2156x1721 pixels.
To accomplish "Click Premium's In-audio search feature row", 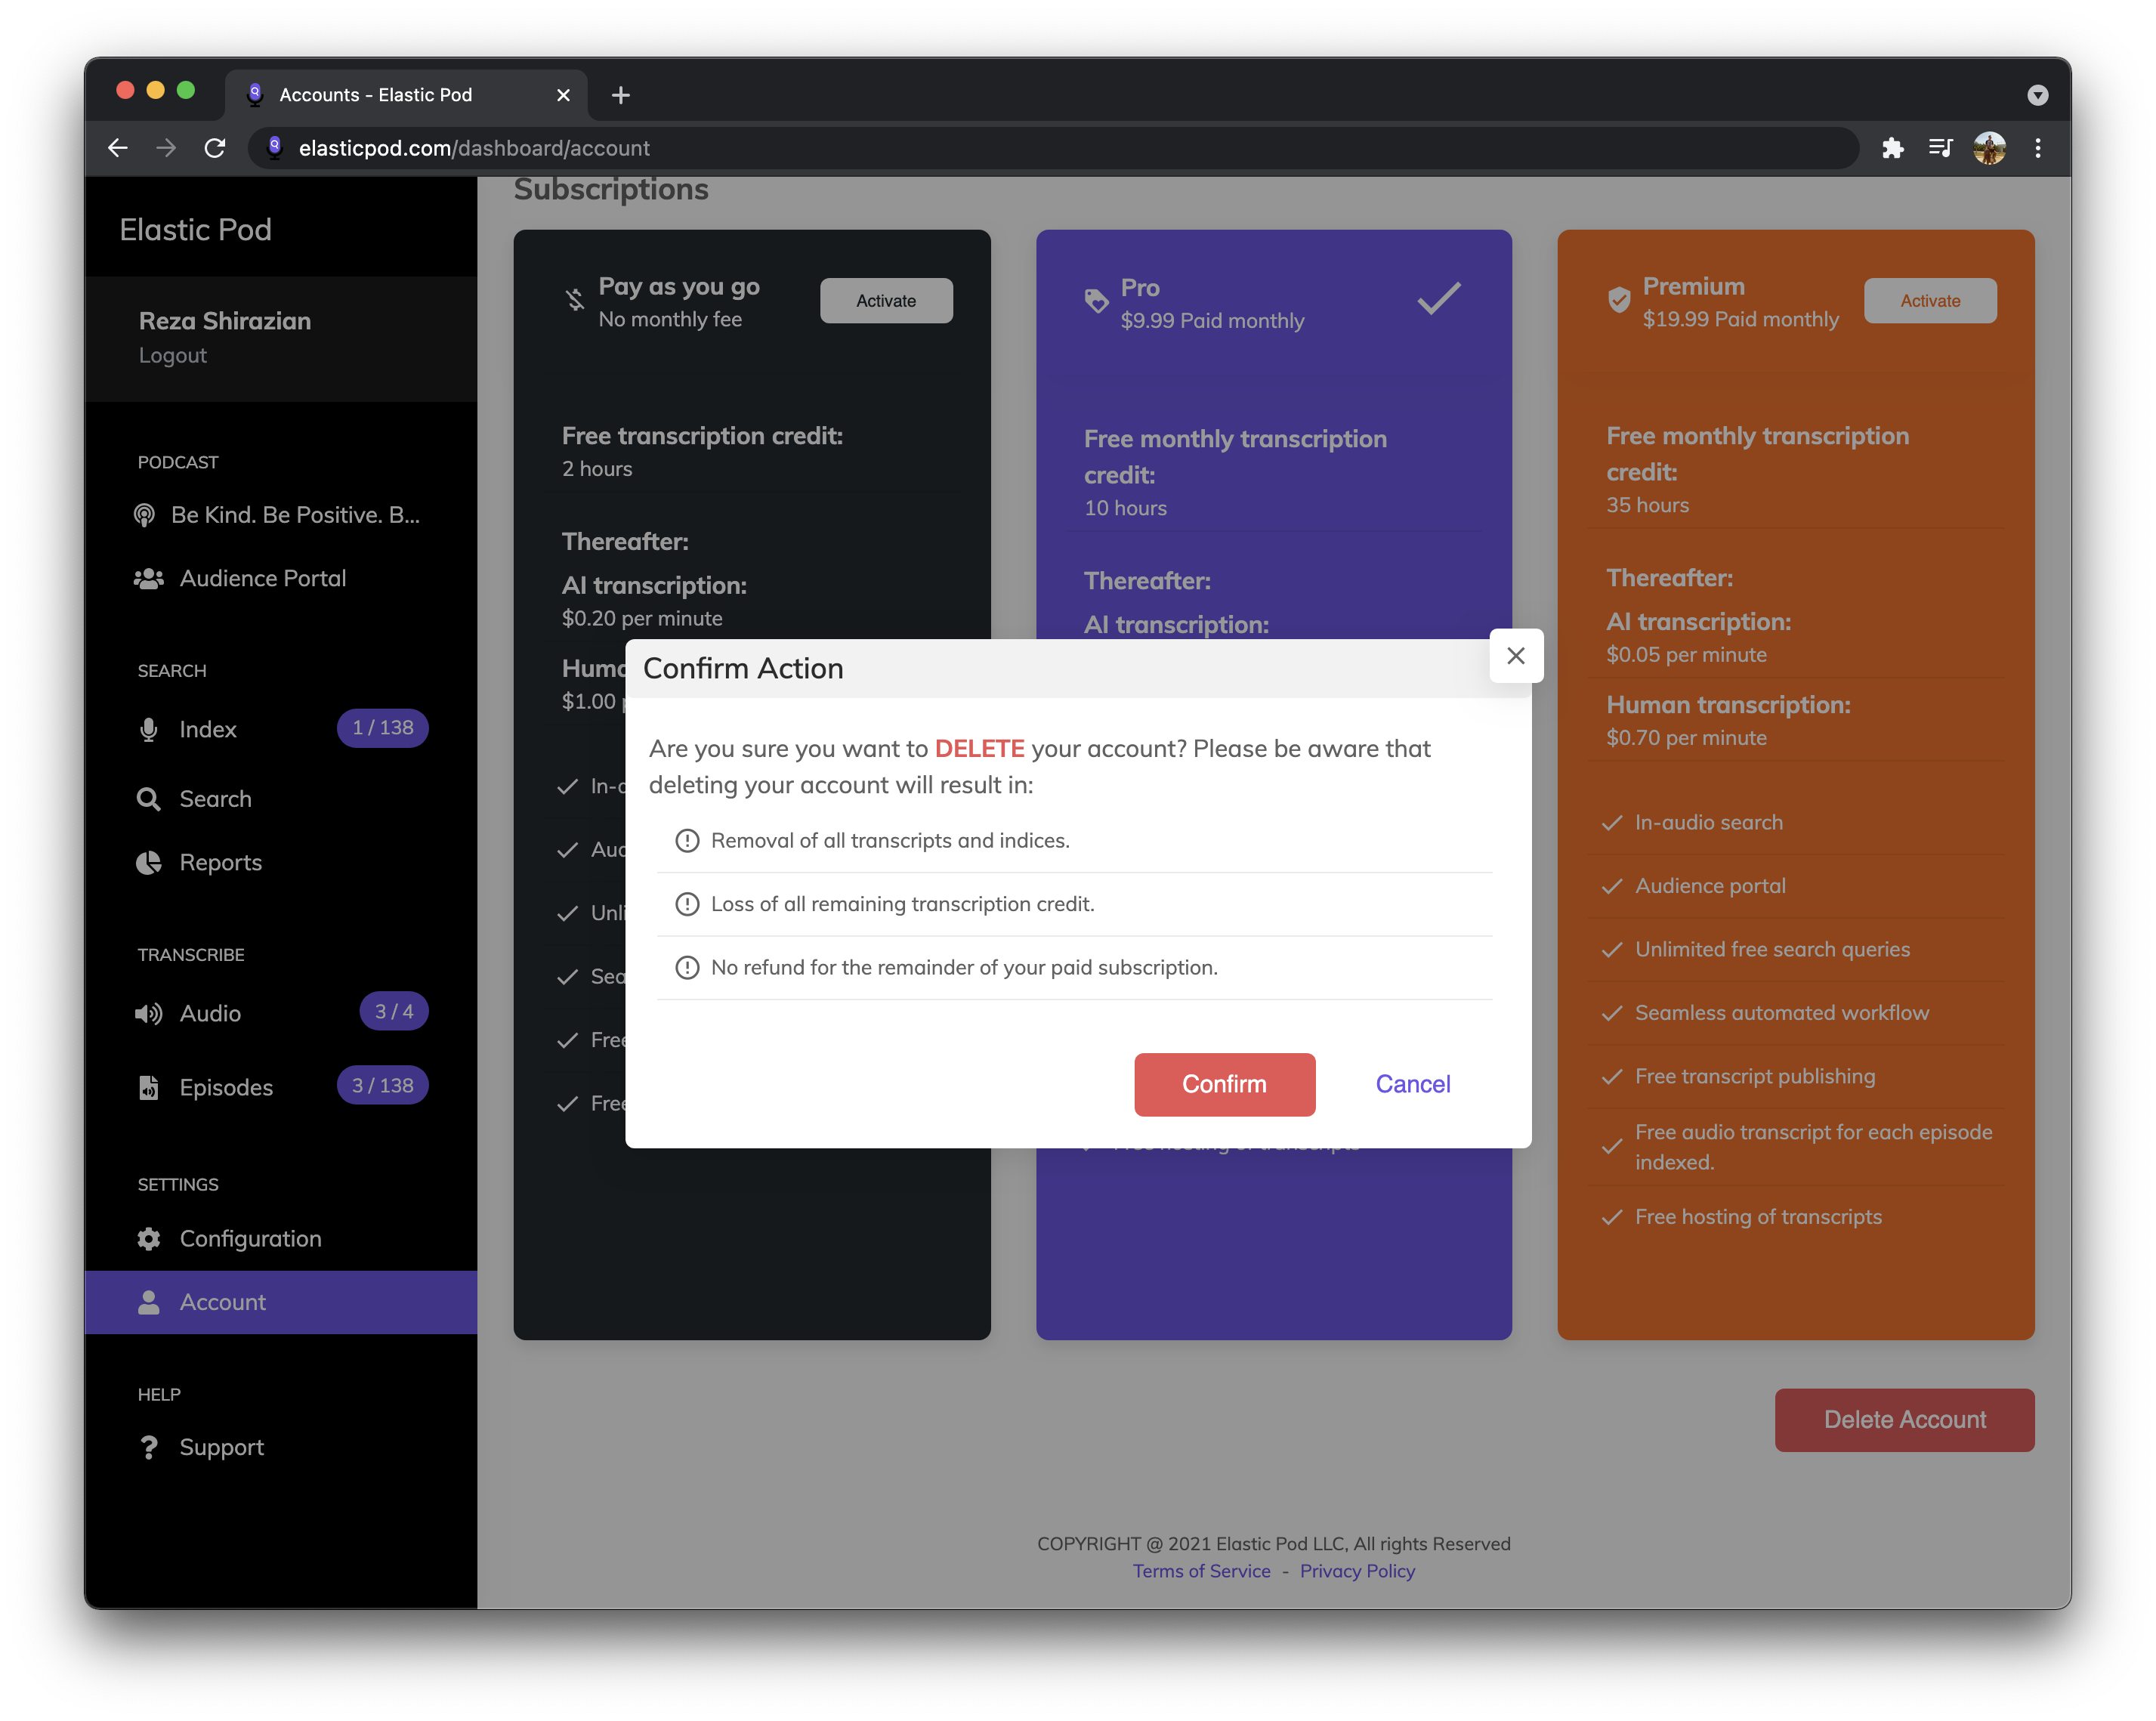I will click(1795, 823).
